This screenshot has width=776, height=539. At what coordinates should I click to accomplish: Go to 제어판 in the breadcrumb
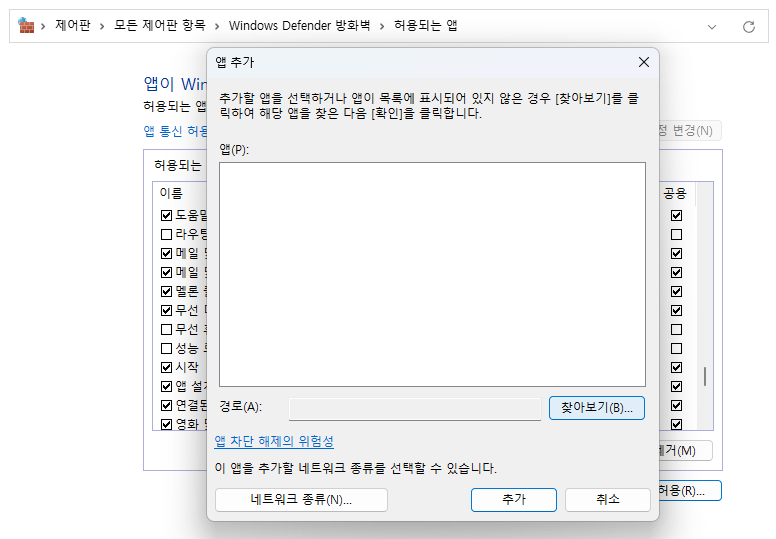click(x=73, y=25)
